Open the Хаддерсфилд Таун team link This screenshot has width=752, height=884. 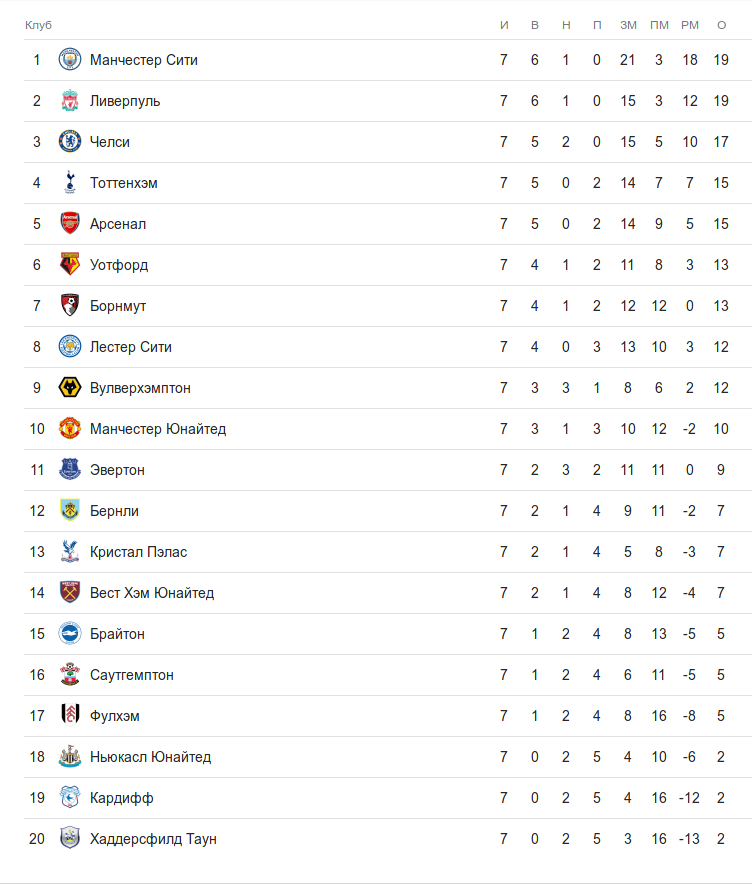pos(153,839)
